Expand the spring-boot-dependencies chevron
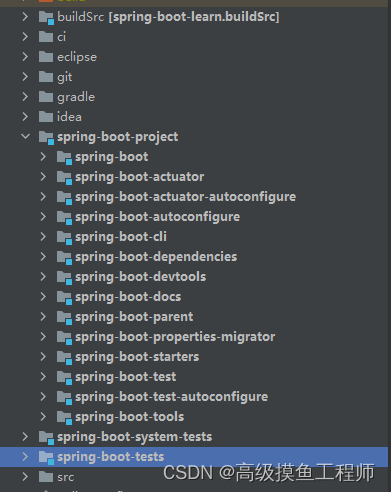This screenshot has height=492, width=391. click(43, 257)
